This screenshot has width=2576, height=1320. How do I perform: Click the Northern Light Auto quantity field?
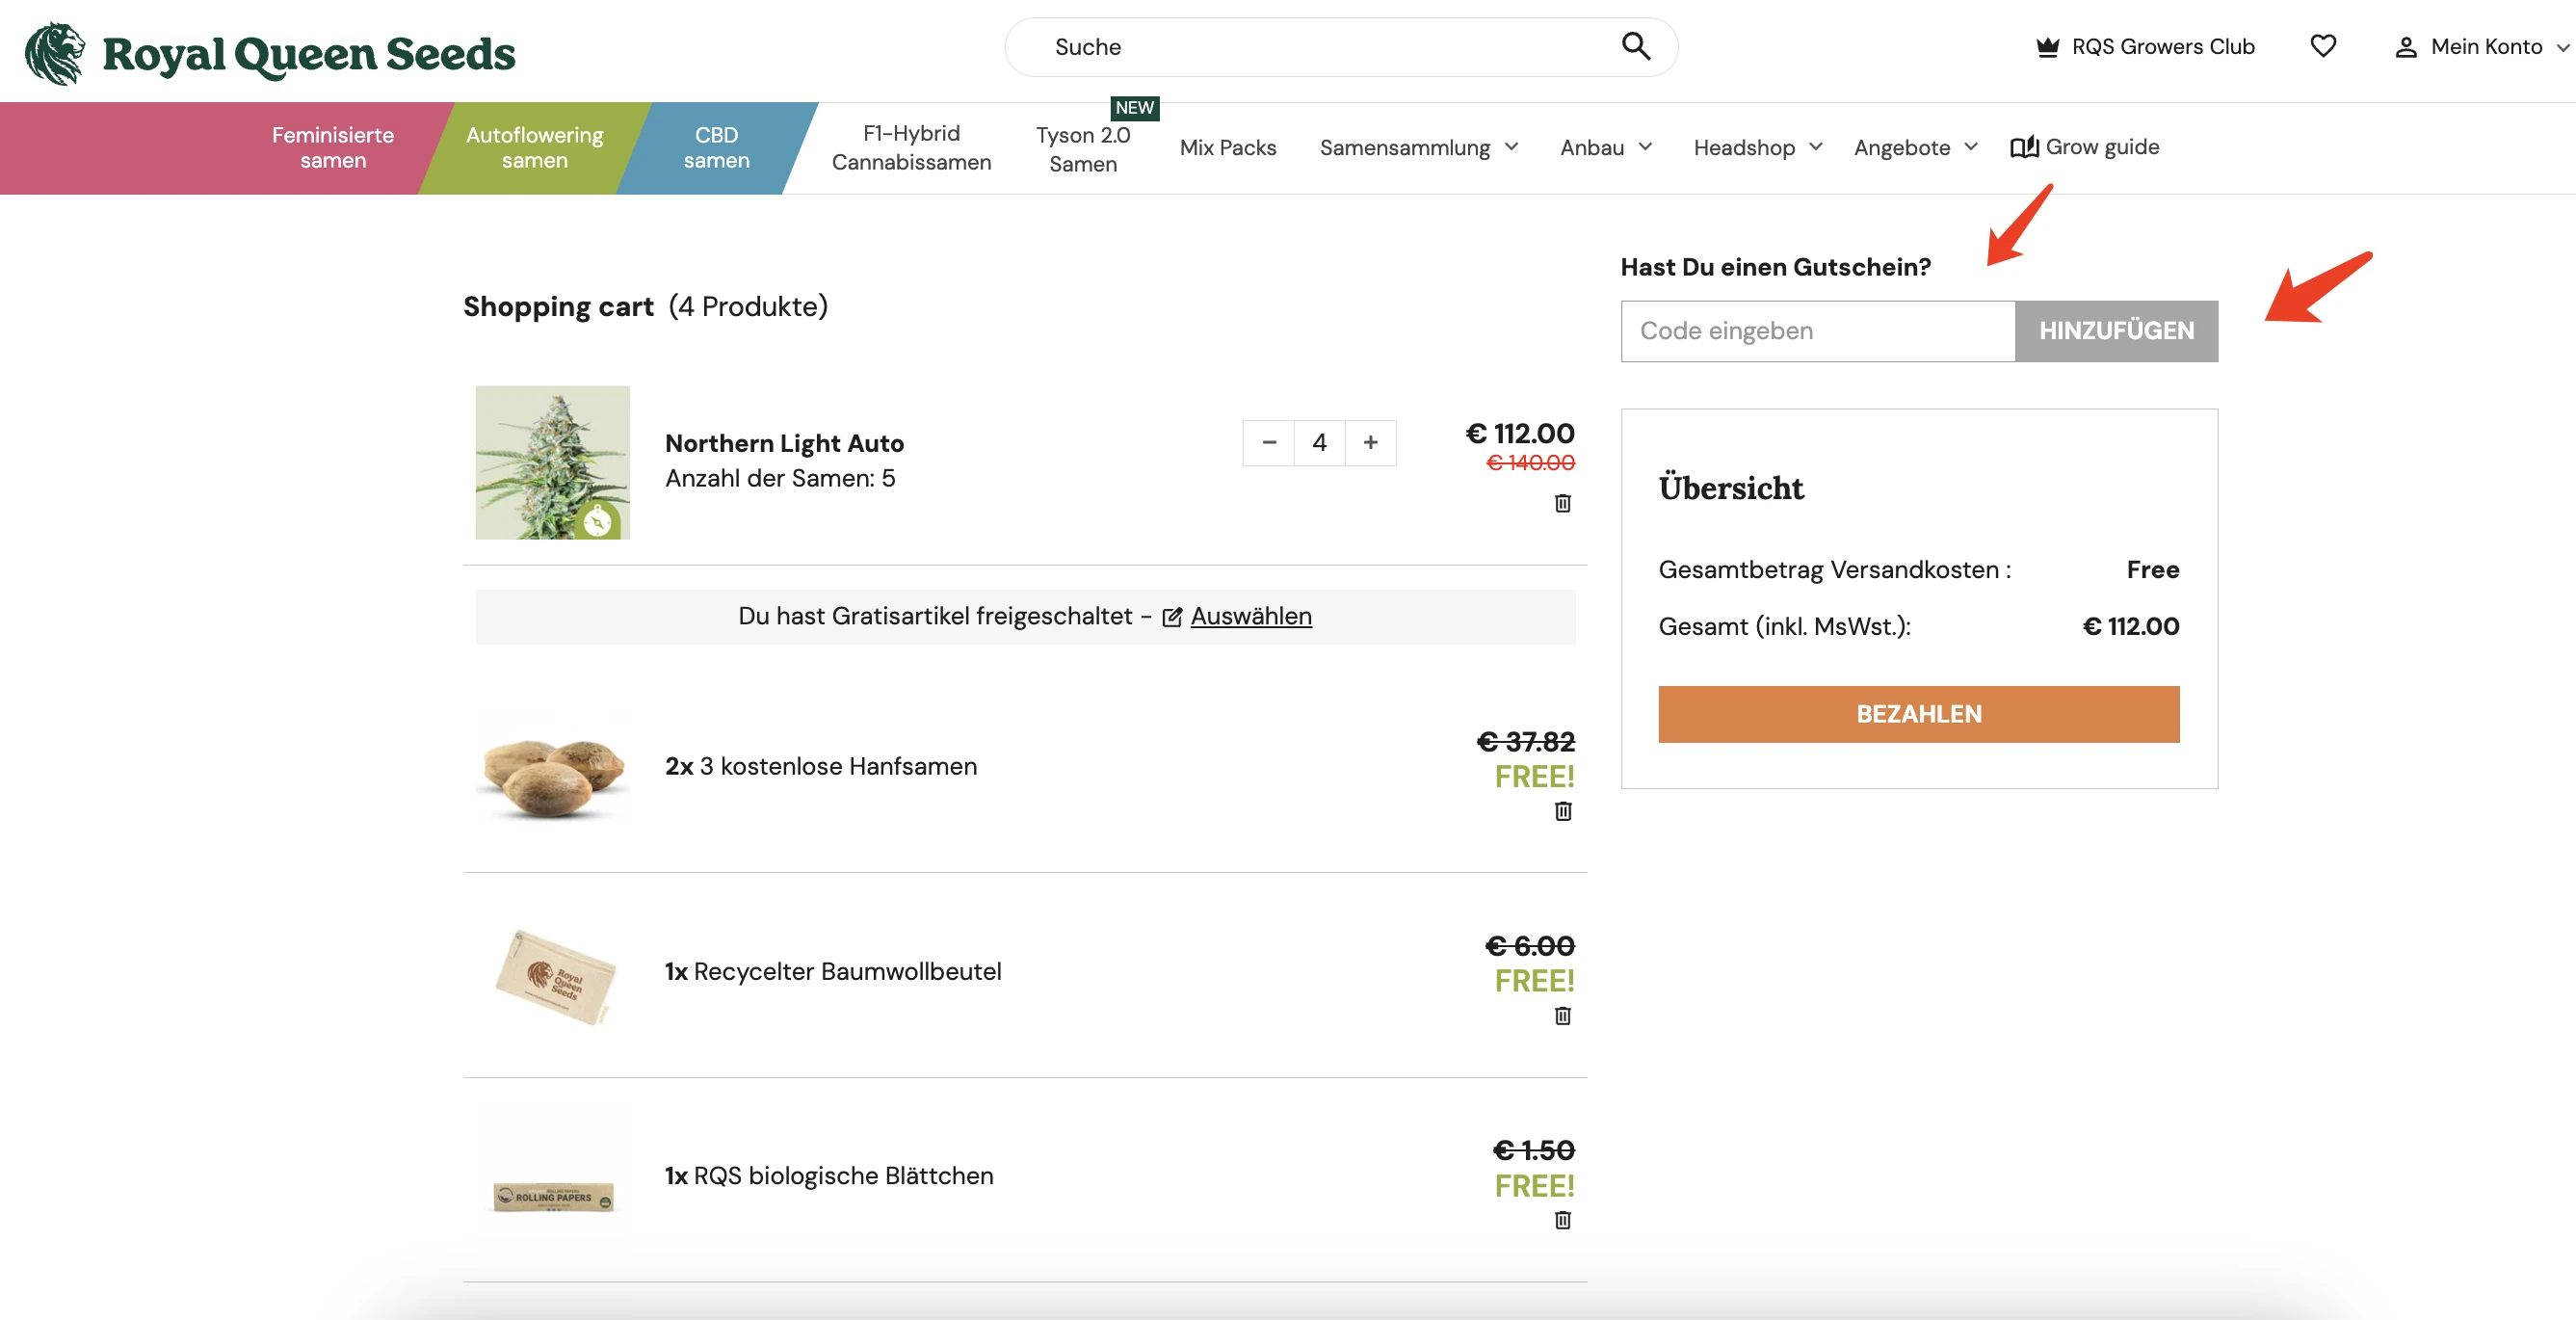1320,442
